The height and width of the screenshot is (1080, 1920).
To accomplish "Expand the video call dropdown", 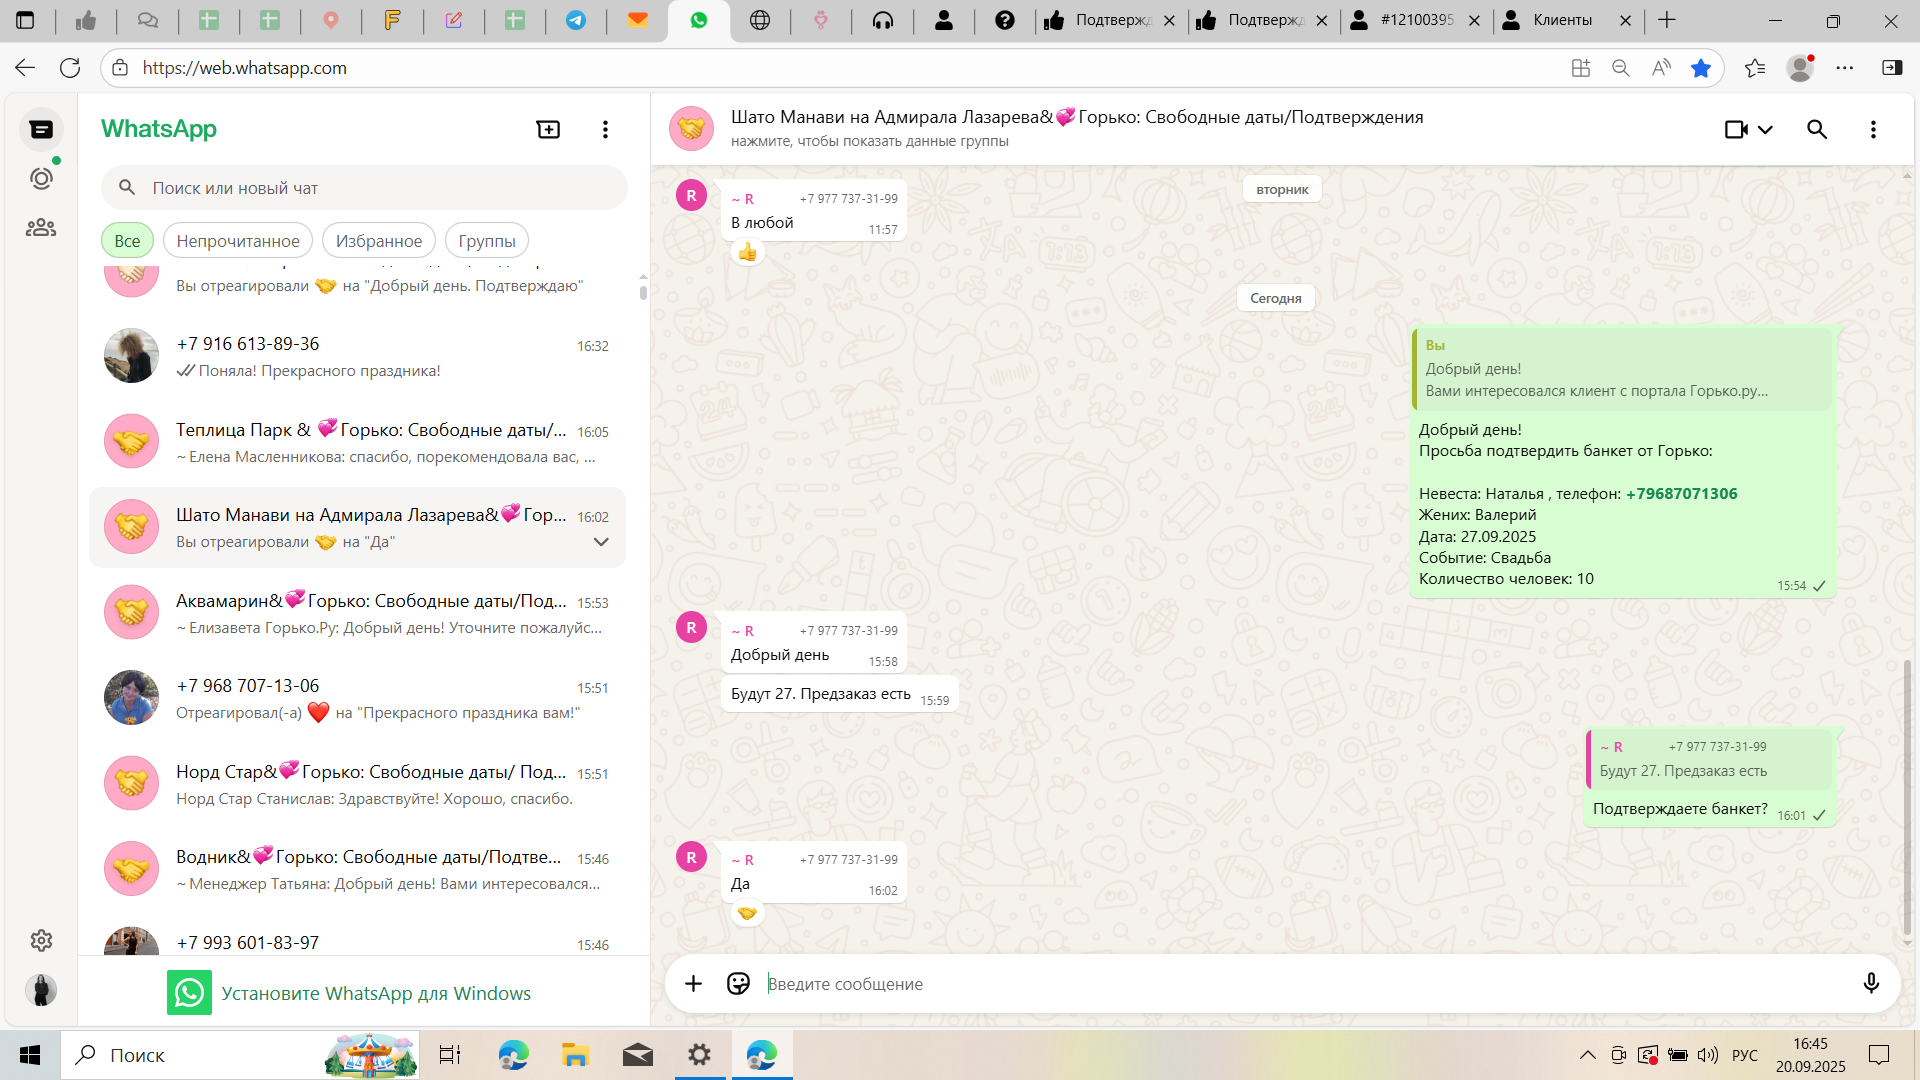I will 1765,129.
